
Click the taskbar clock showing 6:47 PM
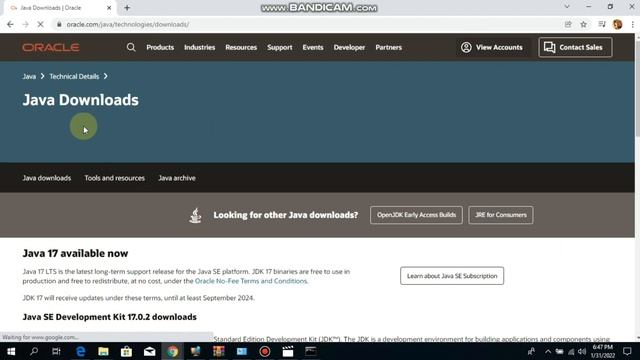[x=603, y=351]
